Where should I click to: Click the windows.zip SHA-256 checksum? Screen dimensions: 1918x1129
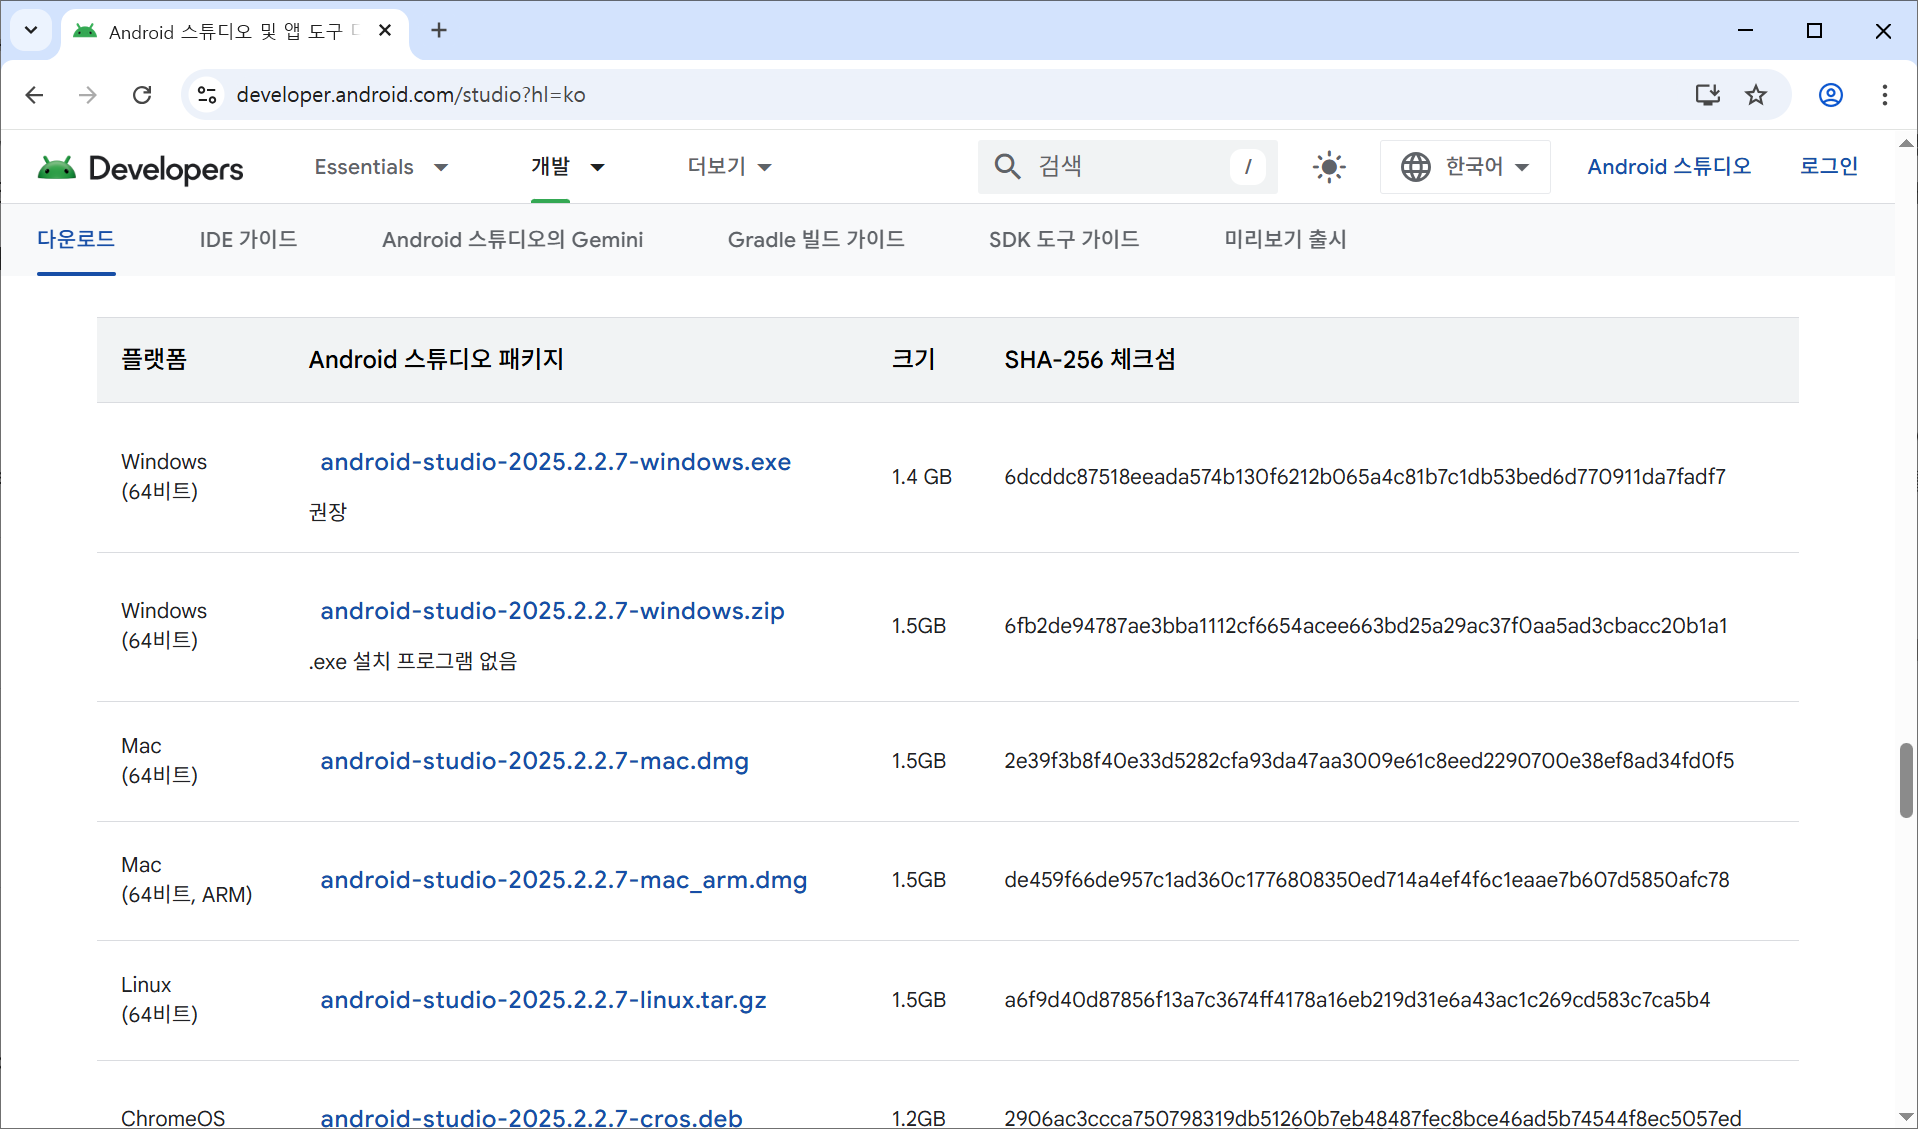click(1366, 626)
